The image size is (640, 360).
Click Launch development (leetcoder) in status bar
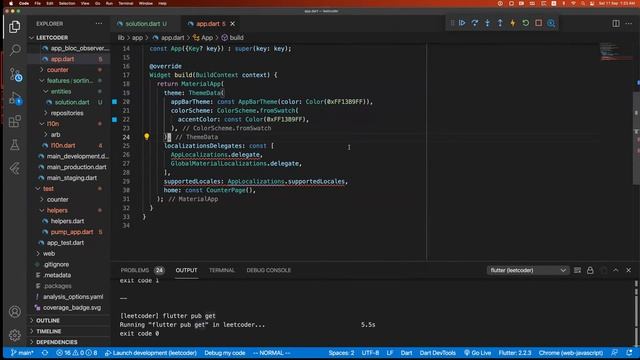(151, 353)
